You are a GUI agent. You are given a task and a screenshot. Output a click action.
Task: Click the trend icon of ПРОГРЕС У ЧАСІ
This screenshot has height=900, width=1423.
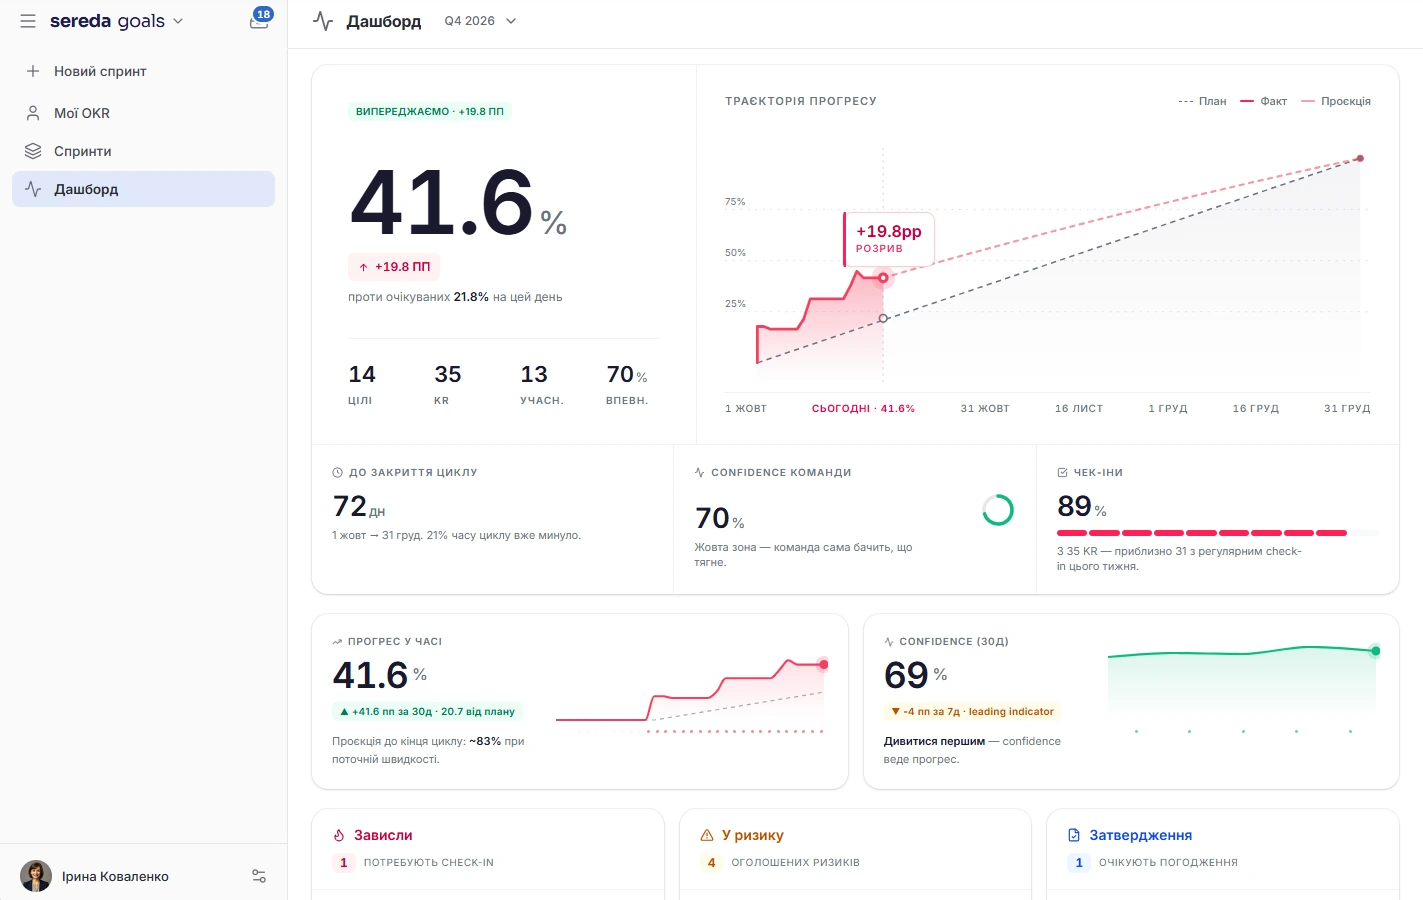click(337, 642)
